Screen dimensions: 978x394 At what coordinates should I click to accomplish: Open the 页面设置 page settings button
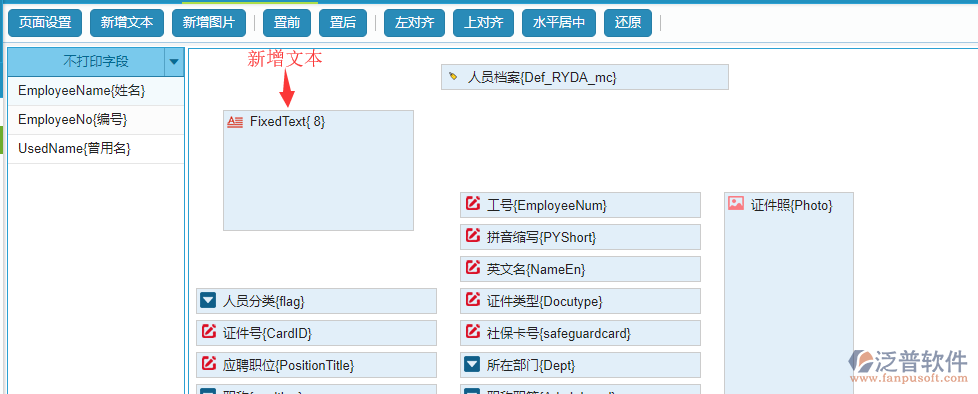[x=45, y=23]
